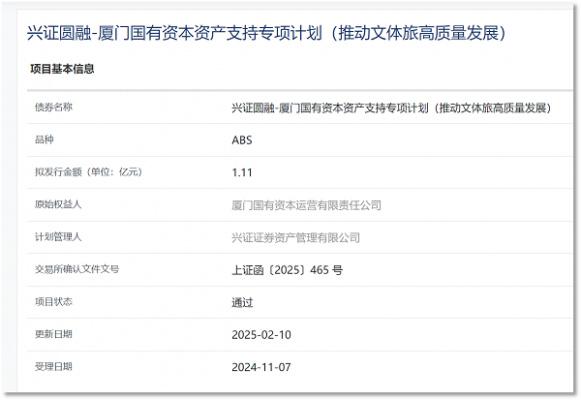Click the 原始权益人 label
Image resolution: width=581 pixels, height=400 pixels.
click(58, 204)
